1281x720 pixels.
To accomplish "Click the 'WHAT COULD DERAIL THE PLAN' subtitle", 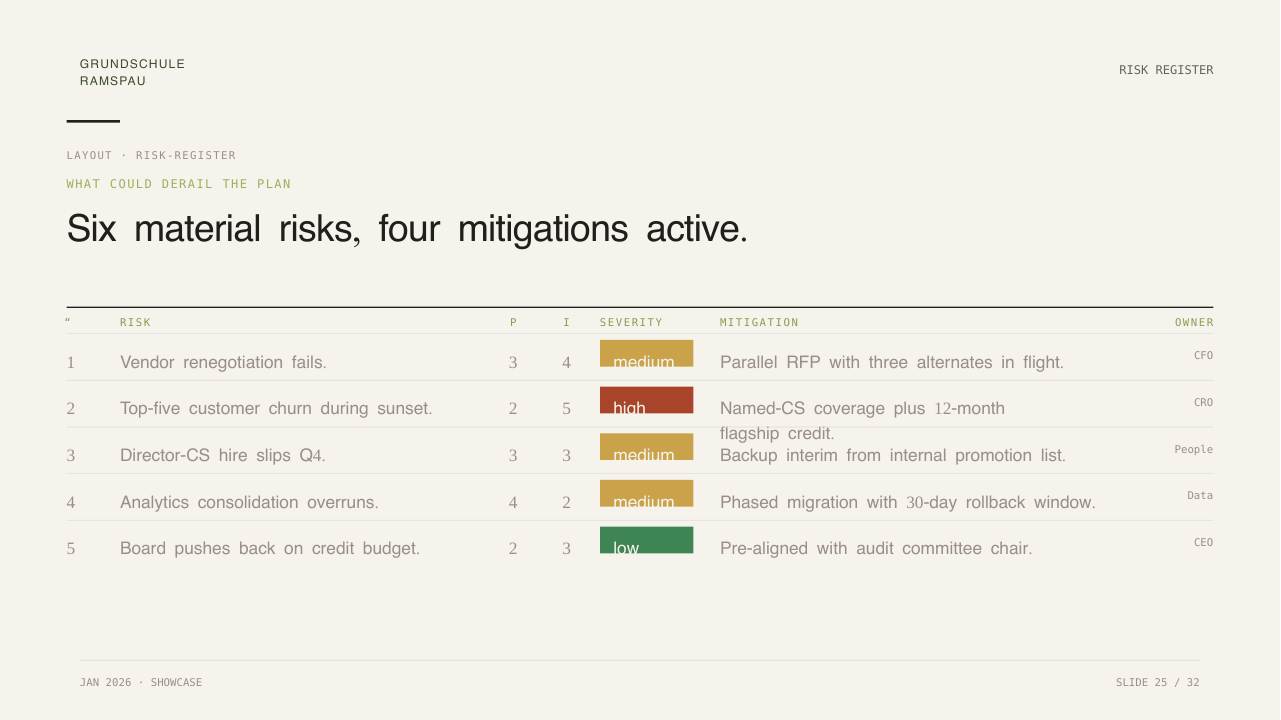I will pos(179,184).
